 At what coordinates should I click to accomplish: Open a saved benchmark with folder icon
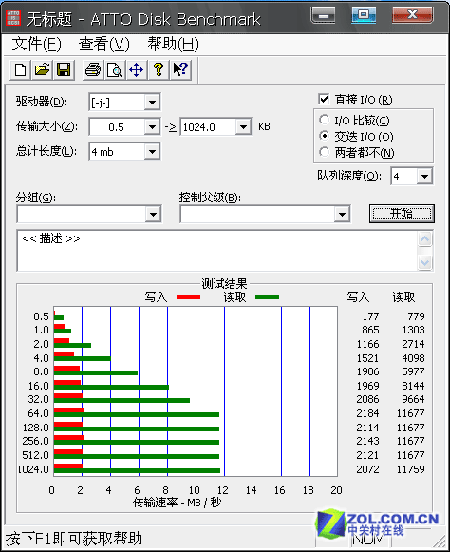[42, 70]
